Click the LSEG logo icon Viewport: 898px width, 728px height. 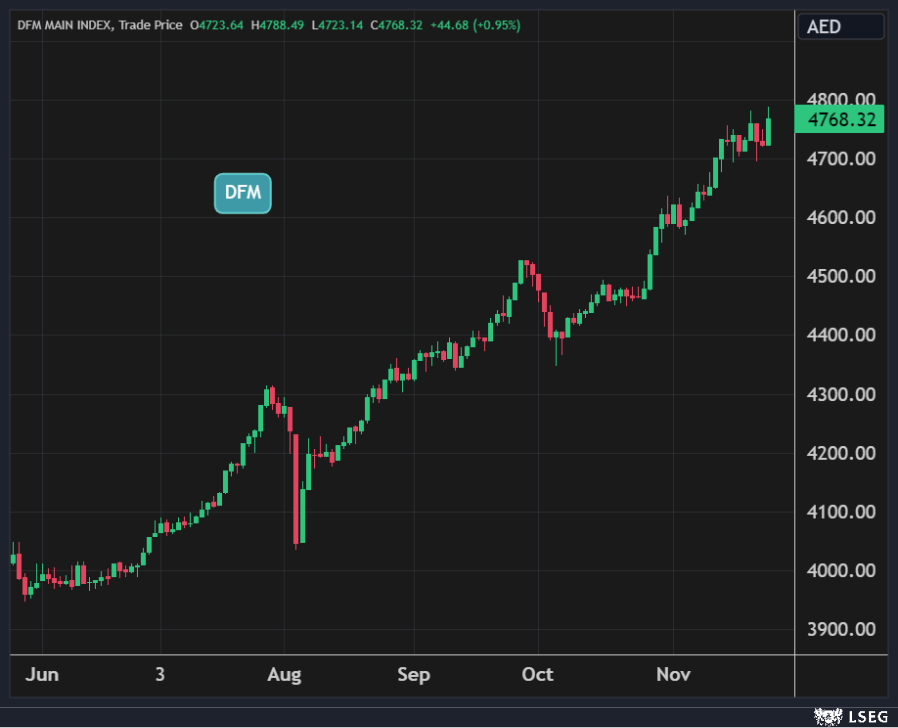pyautogui.click(x=826, y=716)
